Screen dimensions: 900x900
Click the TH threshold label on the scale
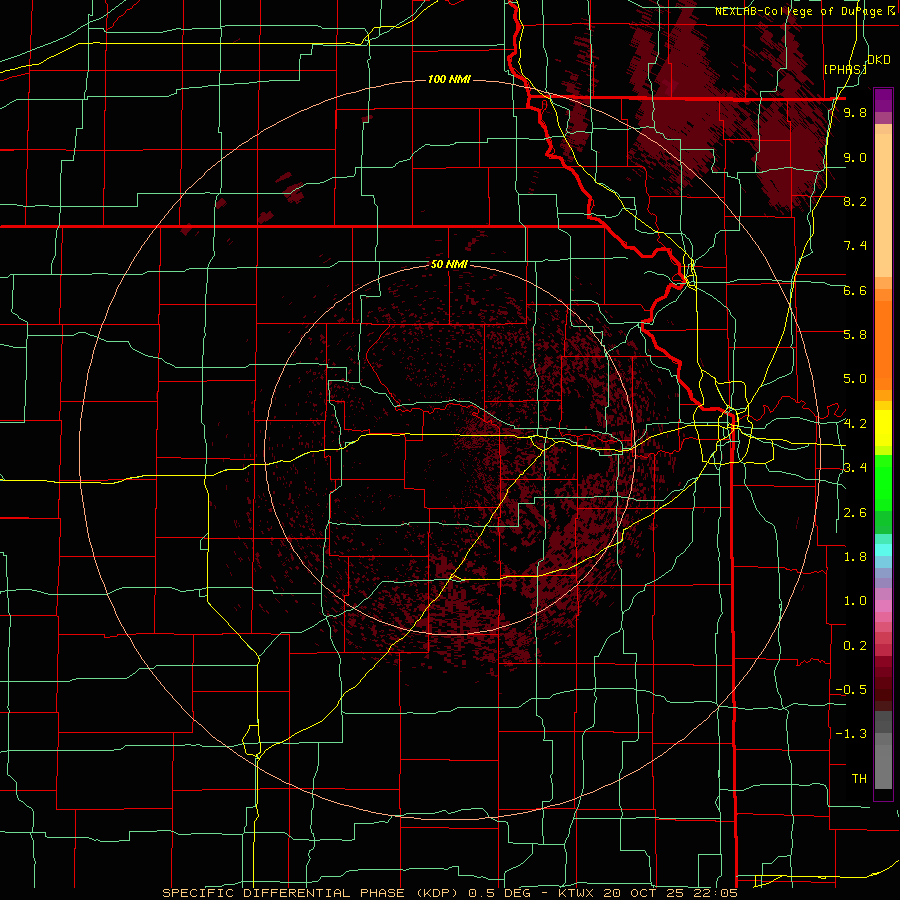pyautogui.click(x=859, y=779)
